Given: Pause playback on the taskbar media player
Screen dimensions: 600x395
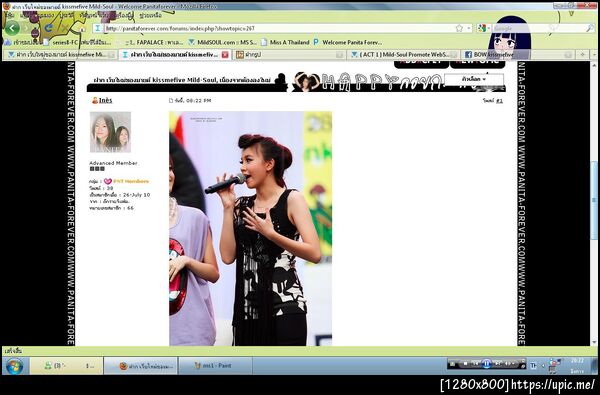Looking at the screenshot, I should pyautogui.click(x=486, y=364).
